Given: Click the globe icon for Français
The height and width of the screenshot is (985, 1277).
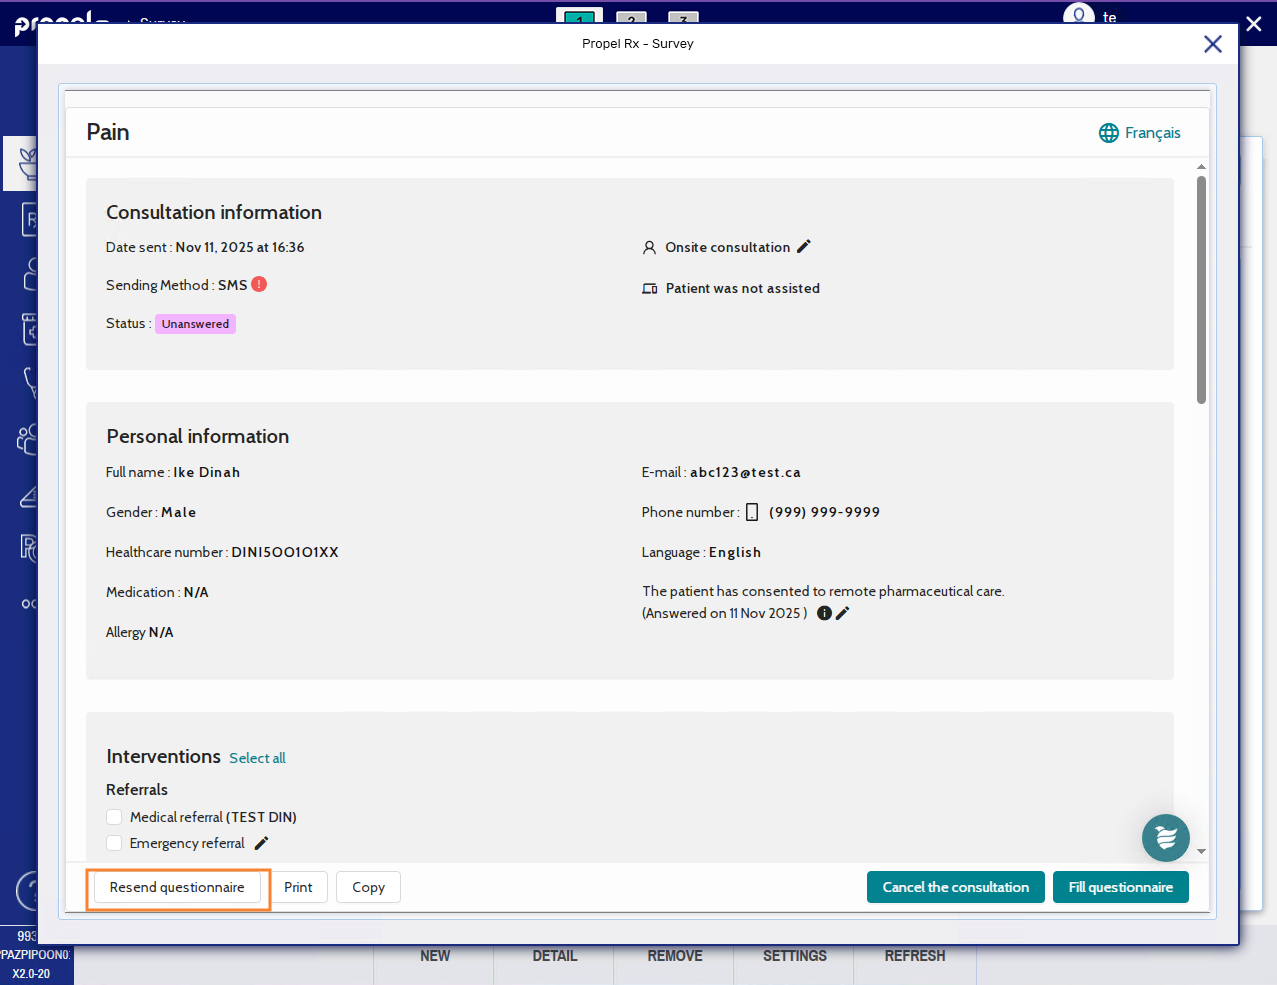Looking at the screenshot, I should point(1108,133).
